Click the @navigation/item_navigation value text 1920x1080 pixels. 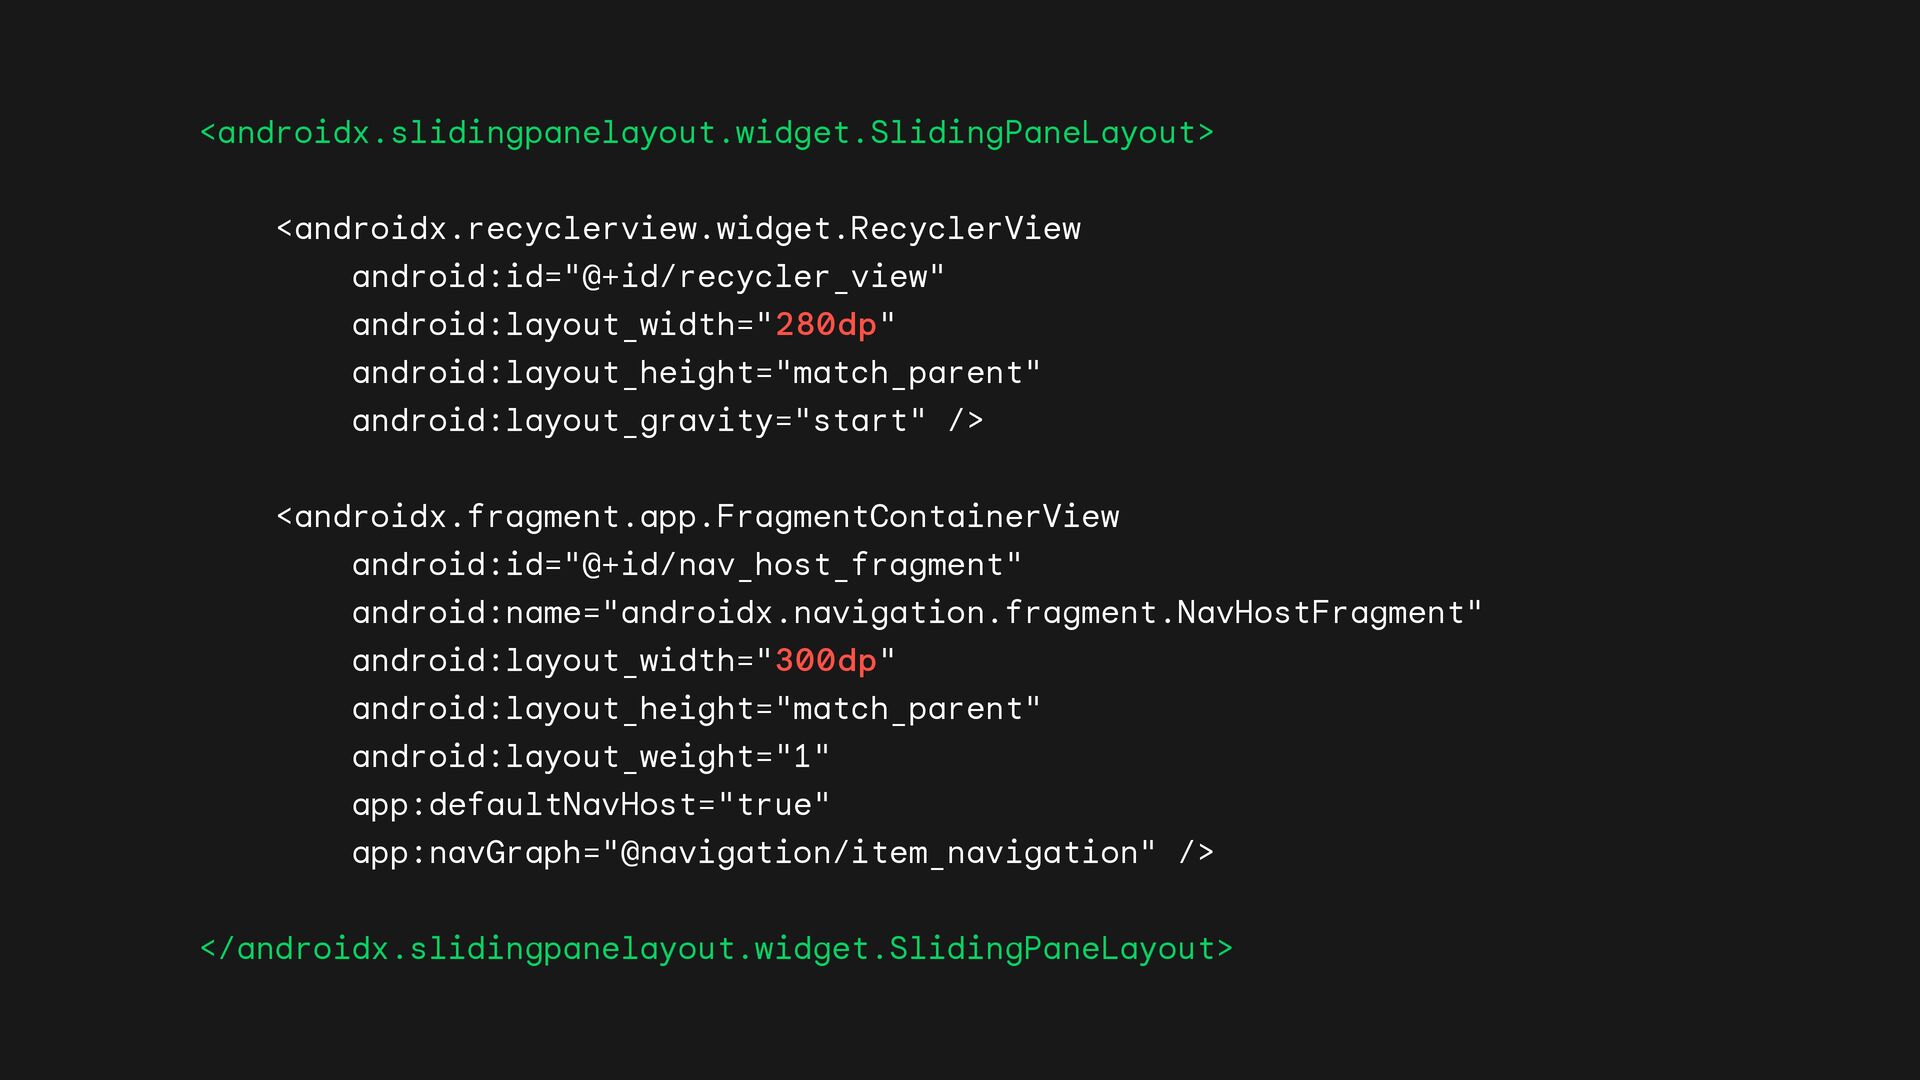[x=880, y=853]
